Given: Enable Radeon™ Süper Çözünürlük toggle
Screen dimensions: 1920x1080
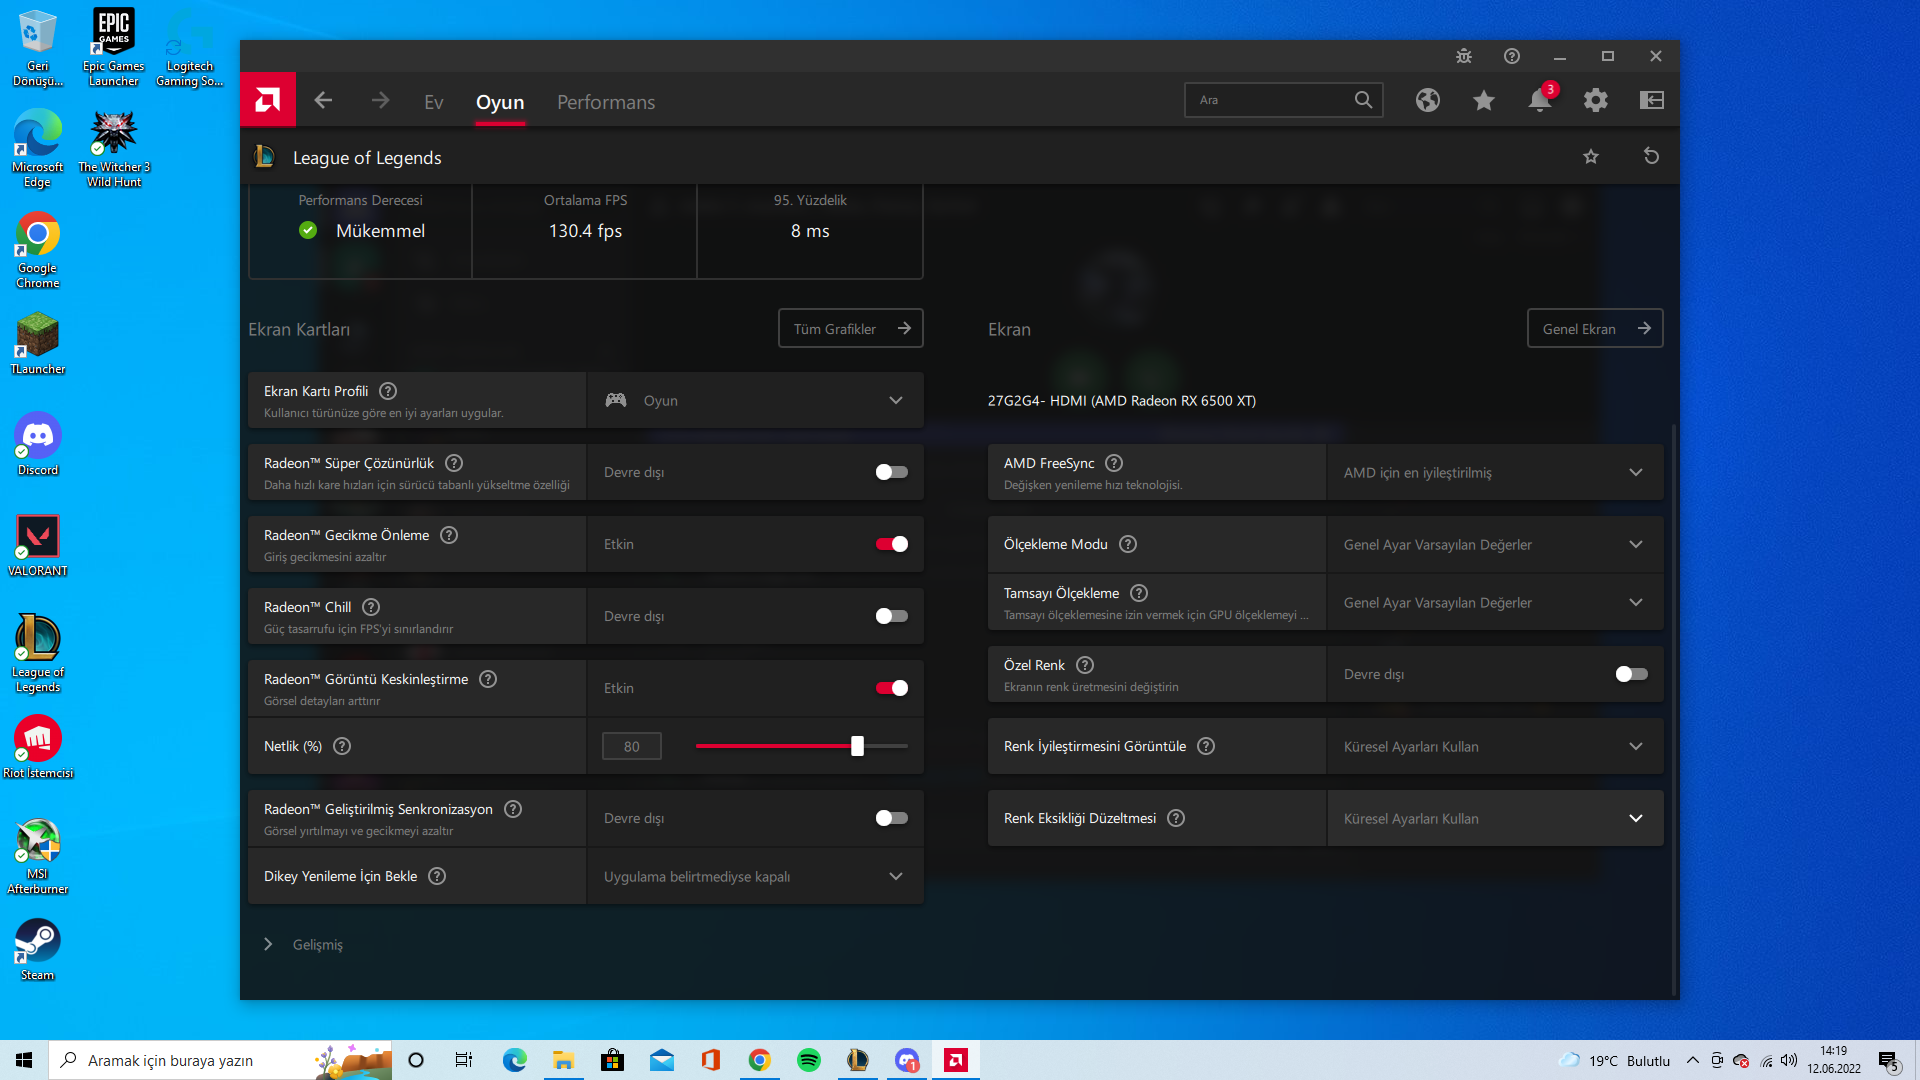Looking at the screenshot, I should point(890,472).
